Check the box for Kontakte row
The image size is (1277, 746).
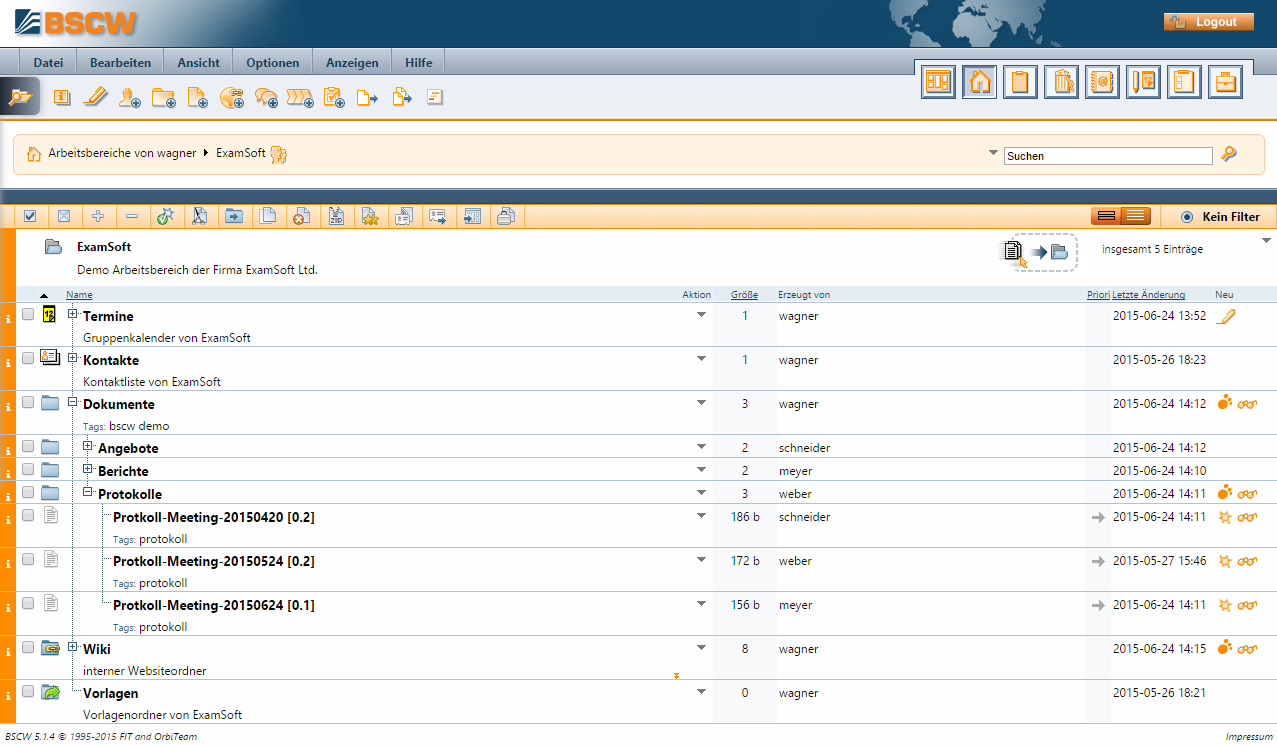28,359
